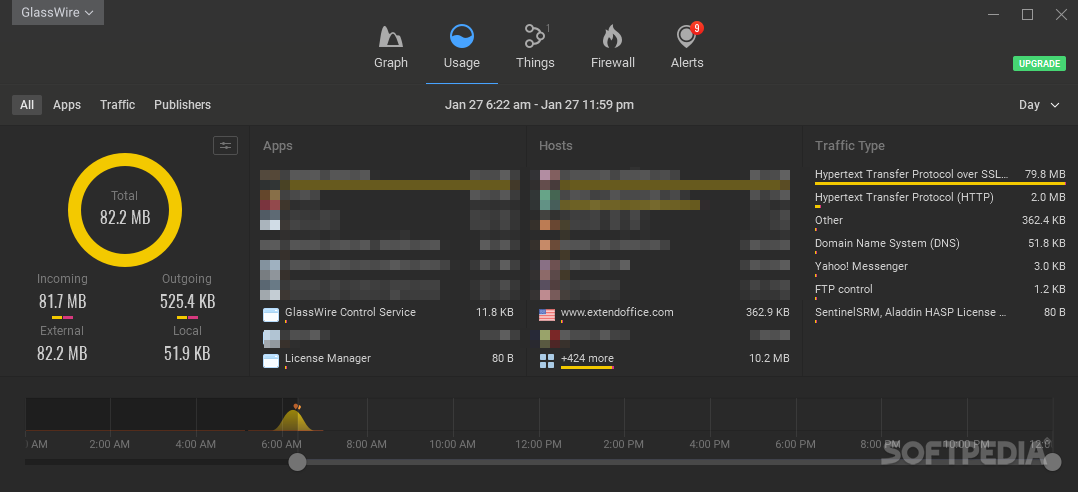
Task: Select Hypertext Transfer Protocol over SSL row
Action: [x=940, y=175]
